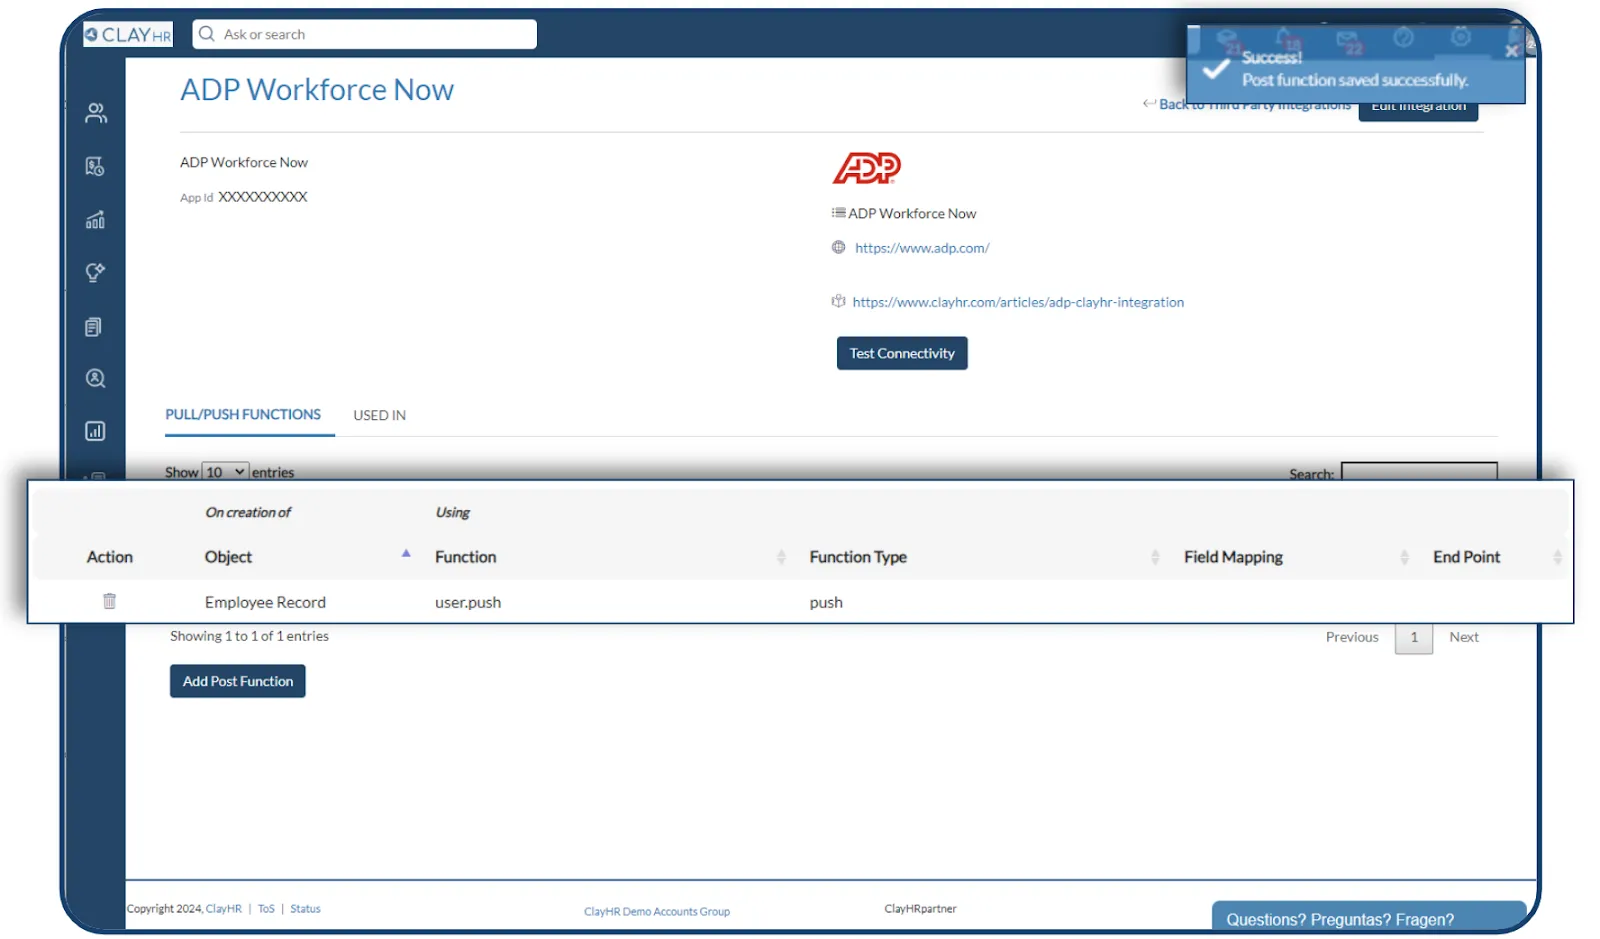Sort the table by Function Type column
The width and height of the screenshot is (1600, 939).
click(x=984, y=557)
